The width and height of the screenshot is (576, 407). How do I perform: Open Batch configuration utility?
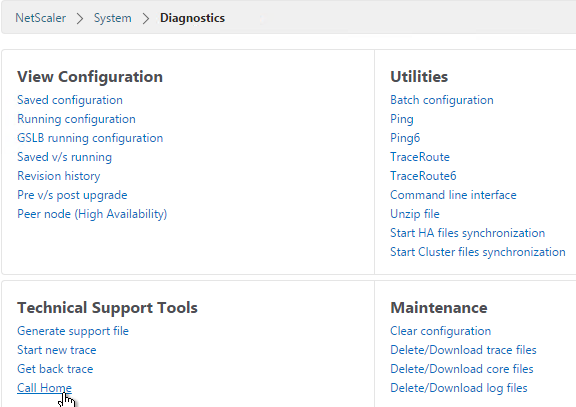(x=442, y=100)
